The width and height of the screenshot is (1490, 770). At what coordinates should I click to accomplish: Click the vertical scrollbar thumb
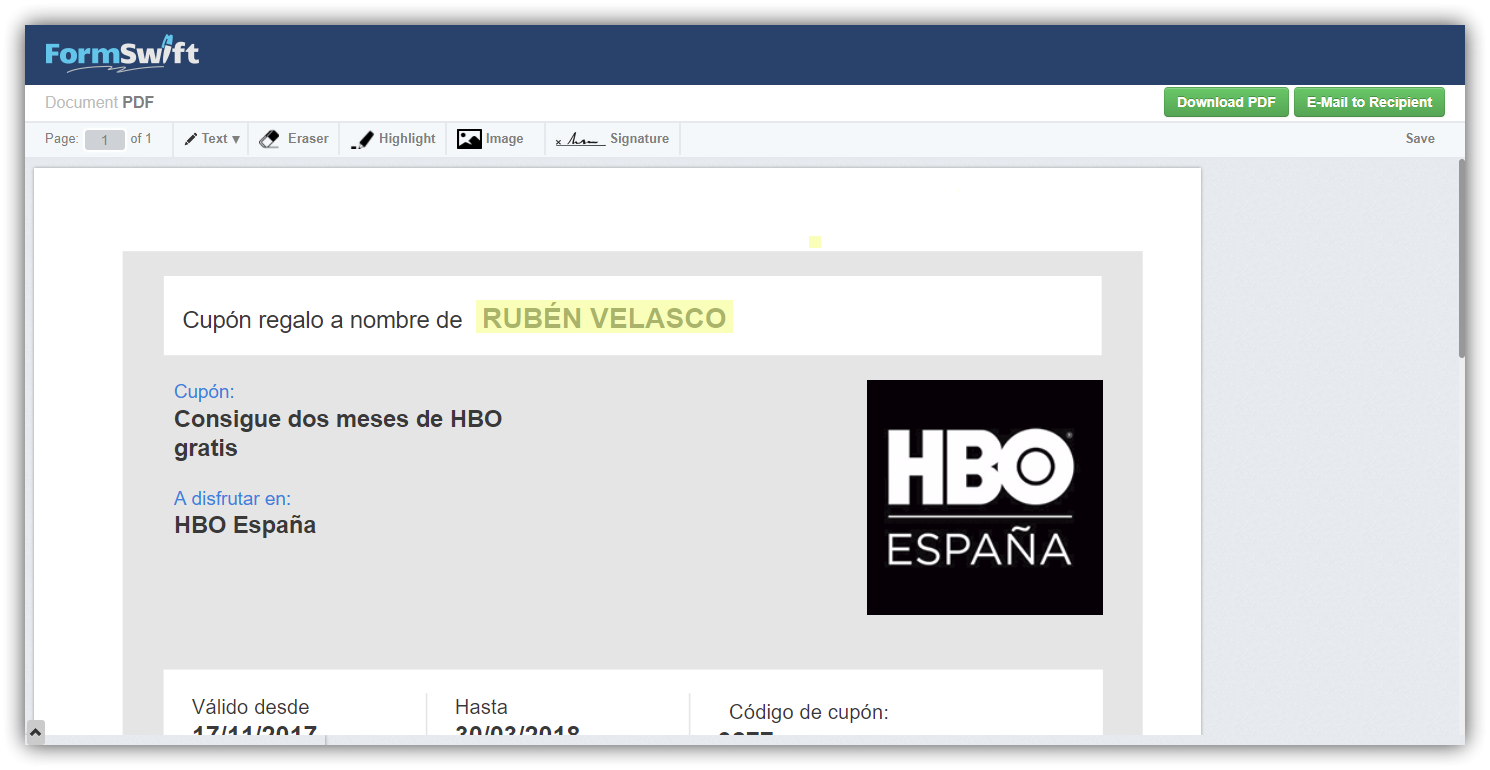(x=1462, y=258)
